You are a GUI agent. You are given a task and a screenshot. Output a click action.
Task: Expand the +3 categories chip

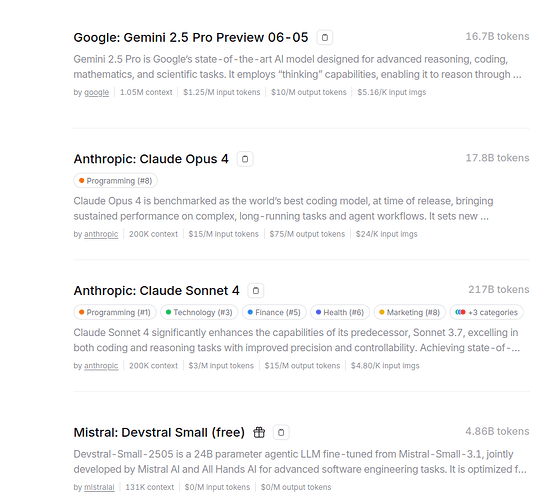pos(487,312)
